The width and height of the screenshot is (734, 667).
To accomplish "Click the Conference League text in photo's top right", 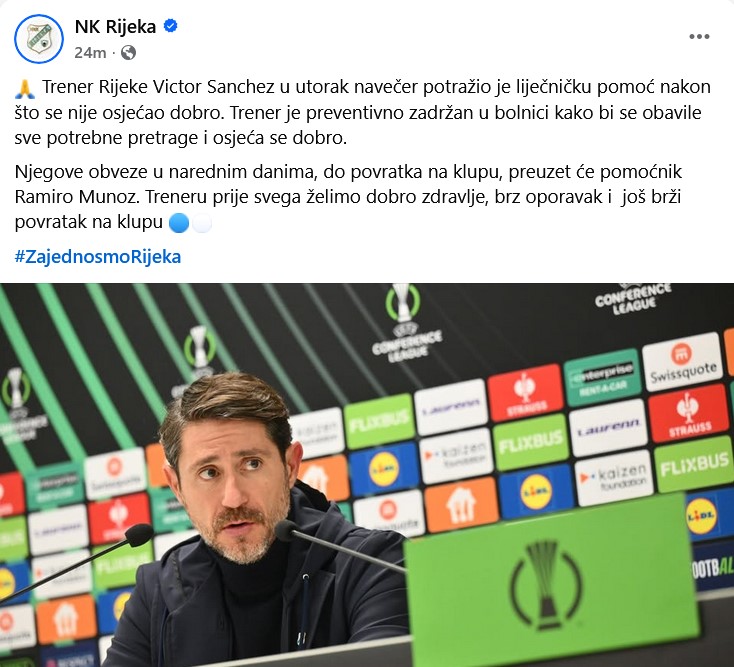I will point(633,298).
